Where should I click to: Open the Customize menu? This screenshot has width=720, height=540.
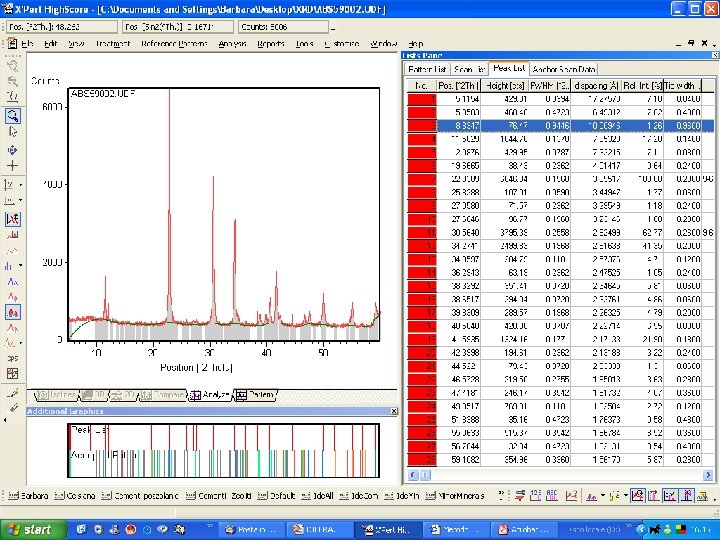tap(342, 44)
